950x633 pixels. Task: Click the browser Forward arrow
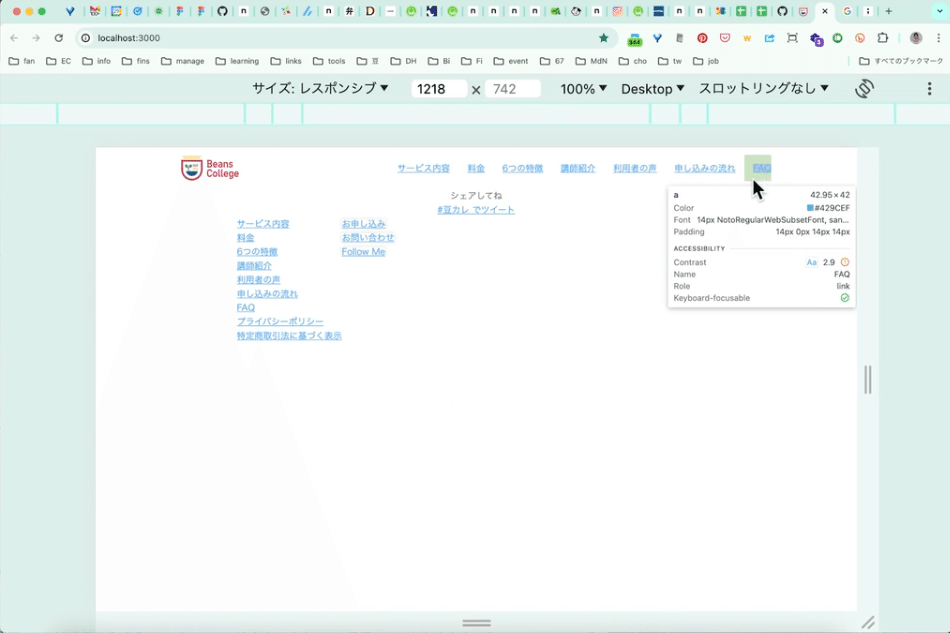point(36,38)
